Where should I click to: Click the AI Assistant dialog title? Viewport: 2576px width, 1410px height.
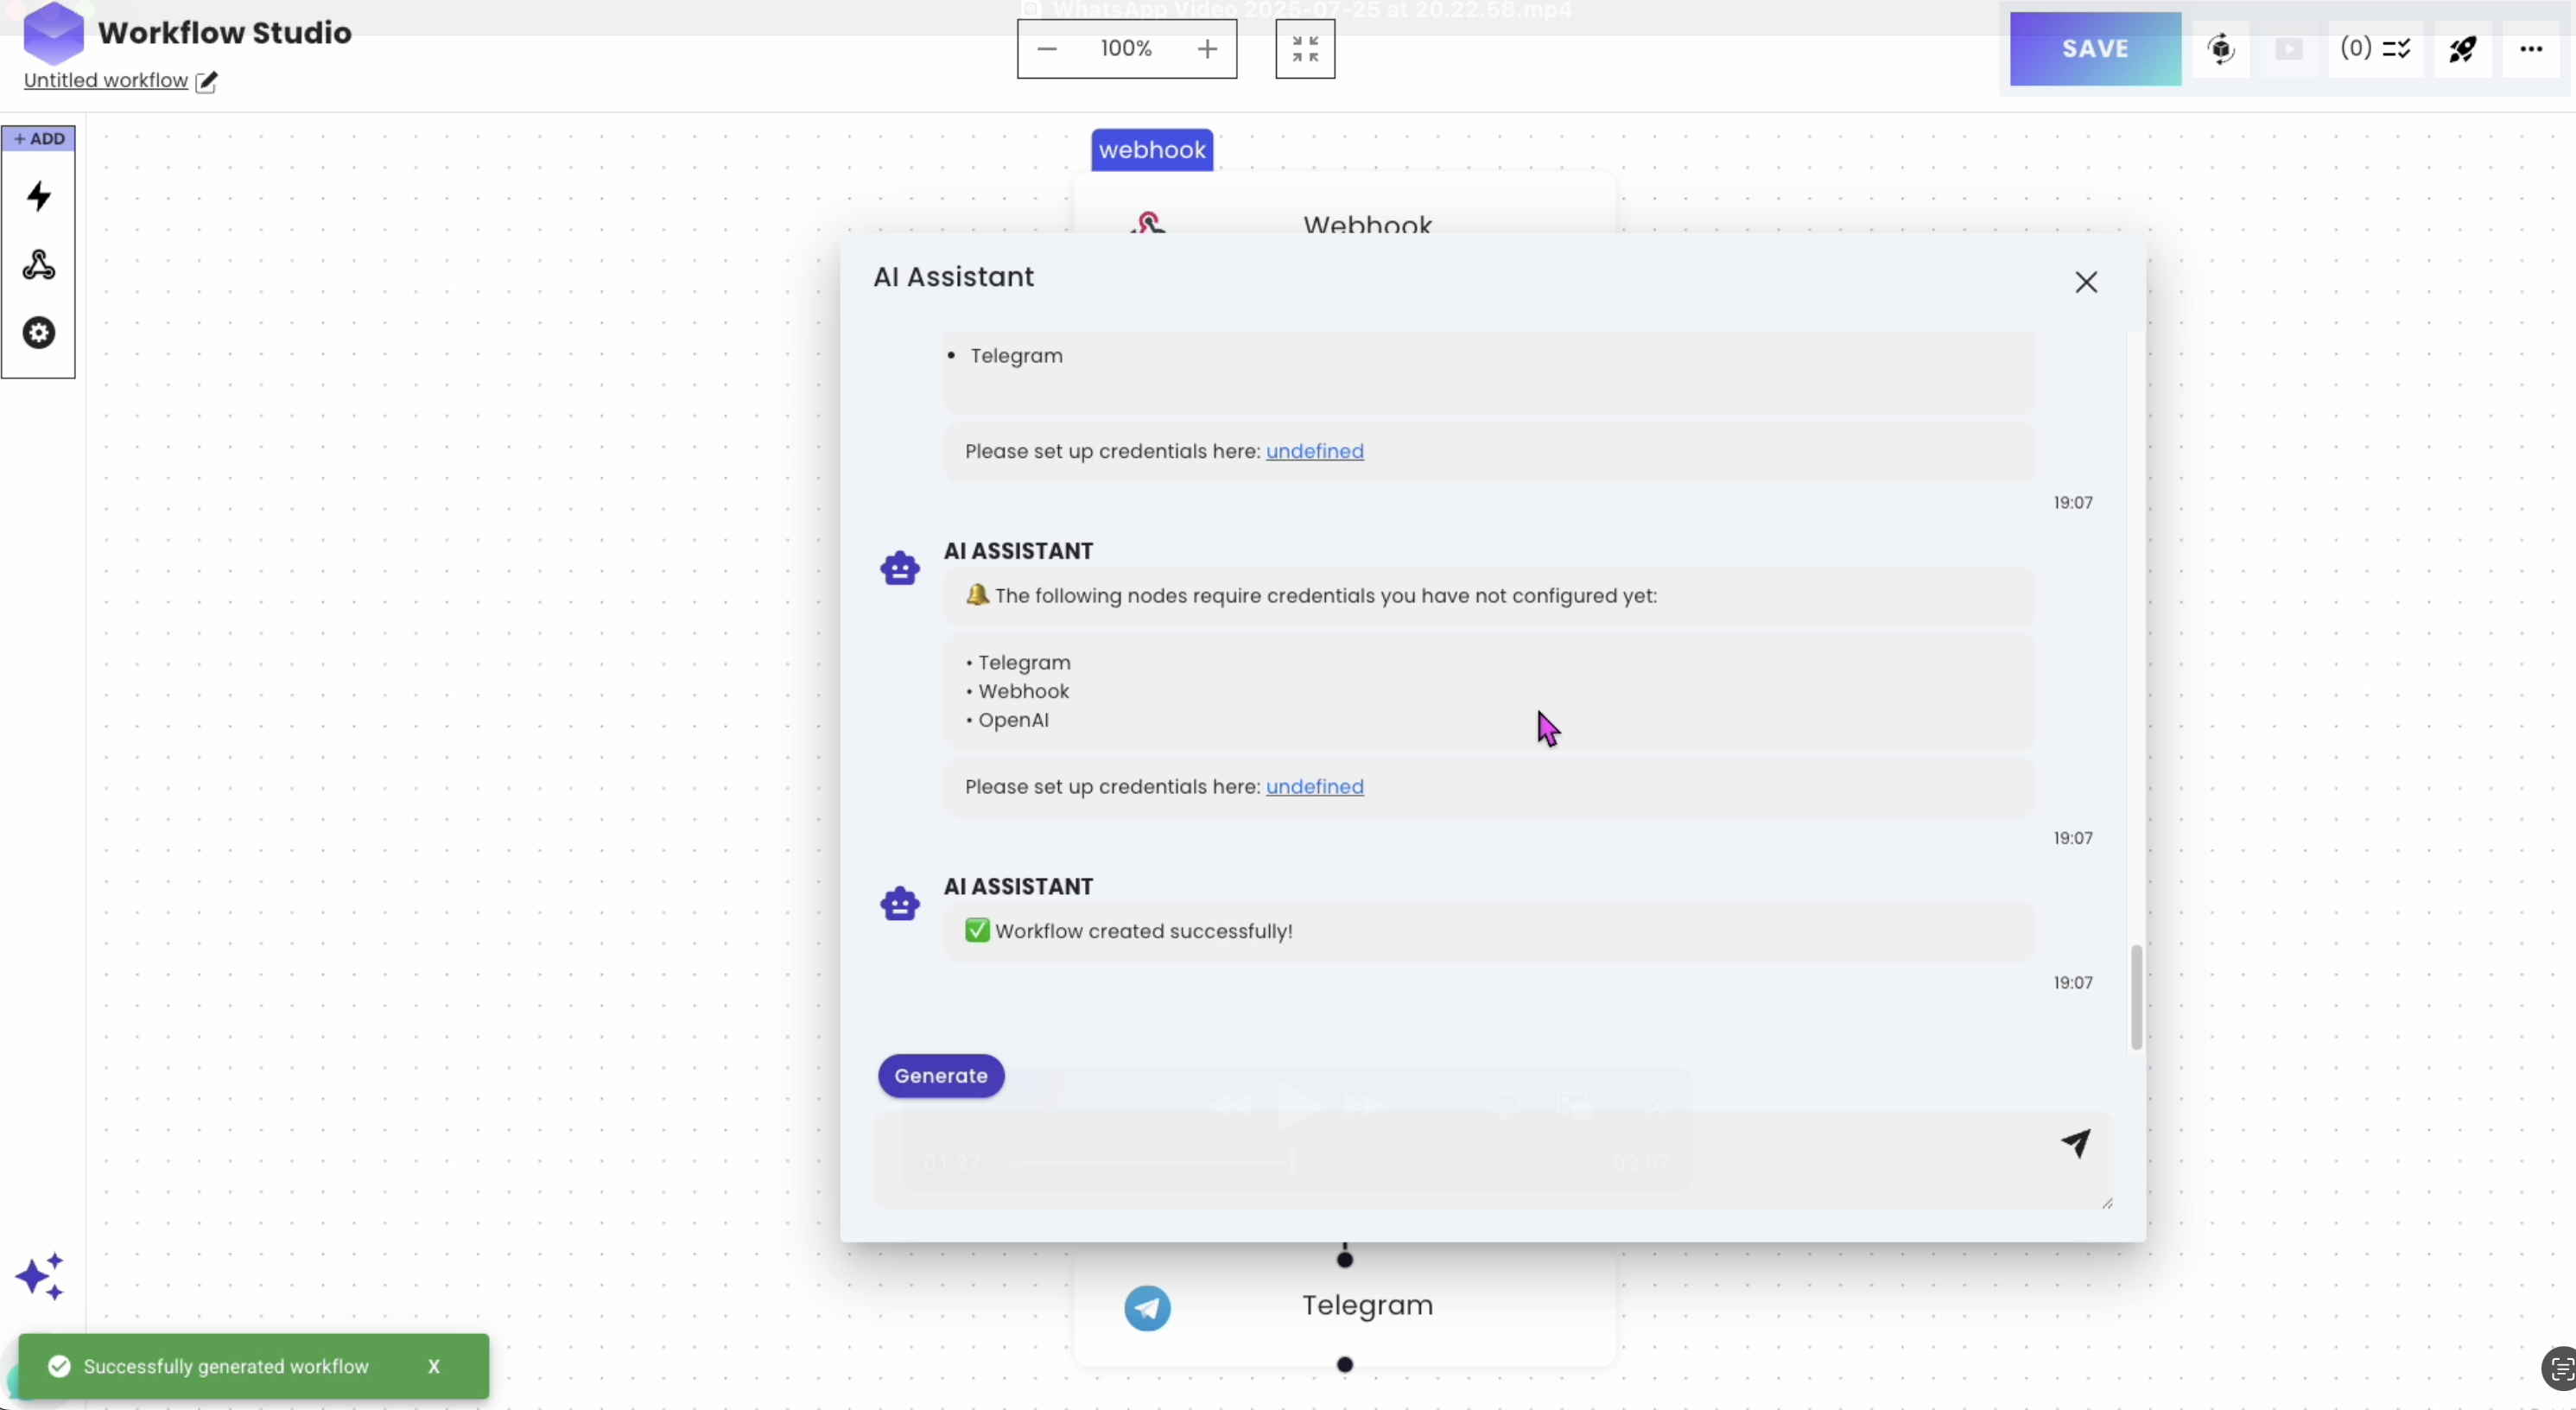pyautogui.click(x=953, y=277)
